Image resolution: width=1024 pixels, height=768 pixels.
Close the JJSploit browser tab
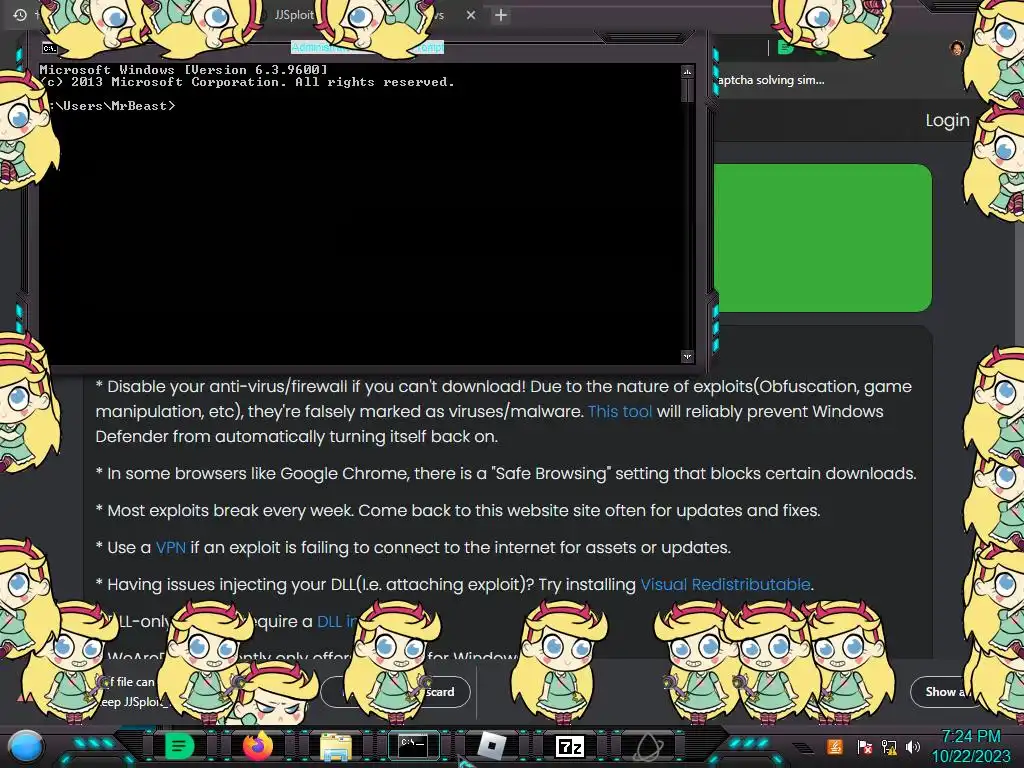click(471, 14)
